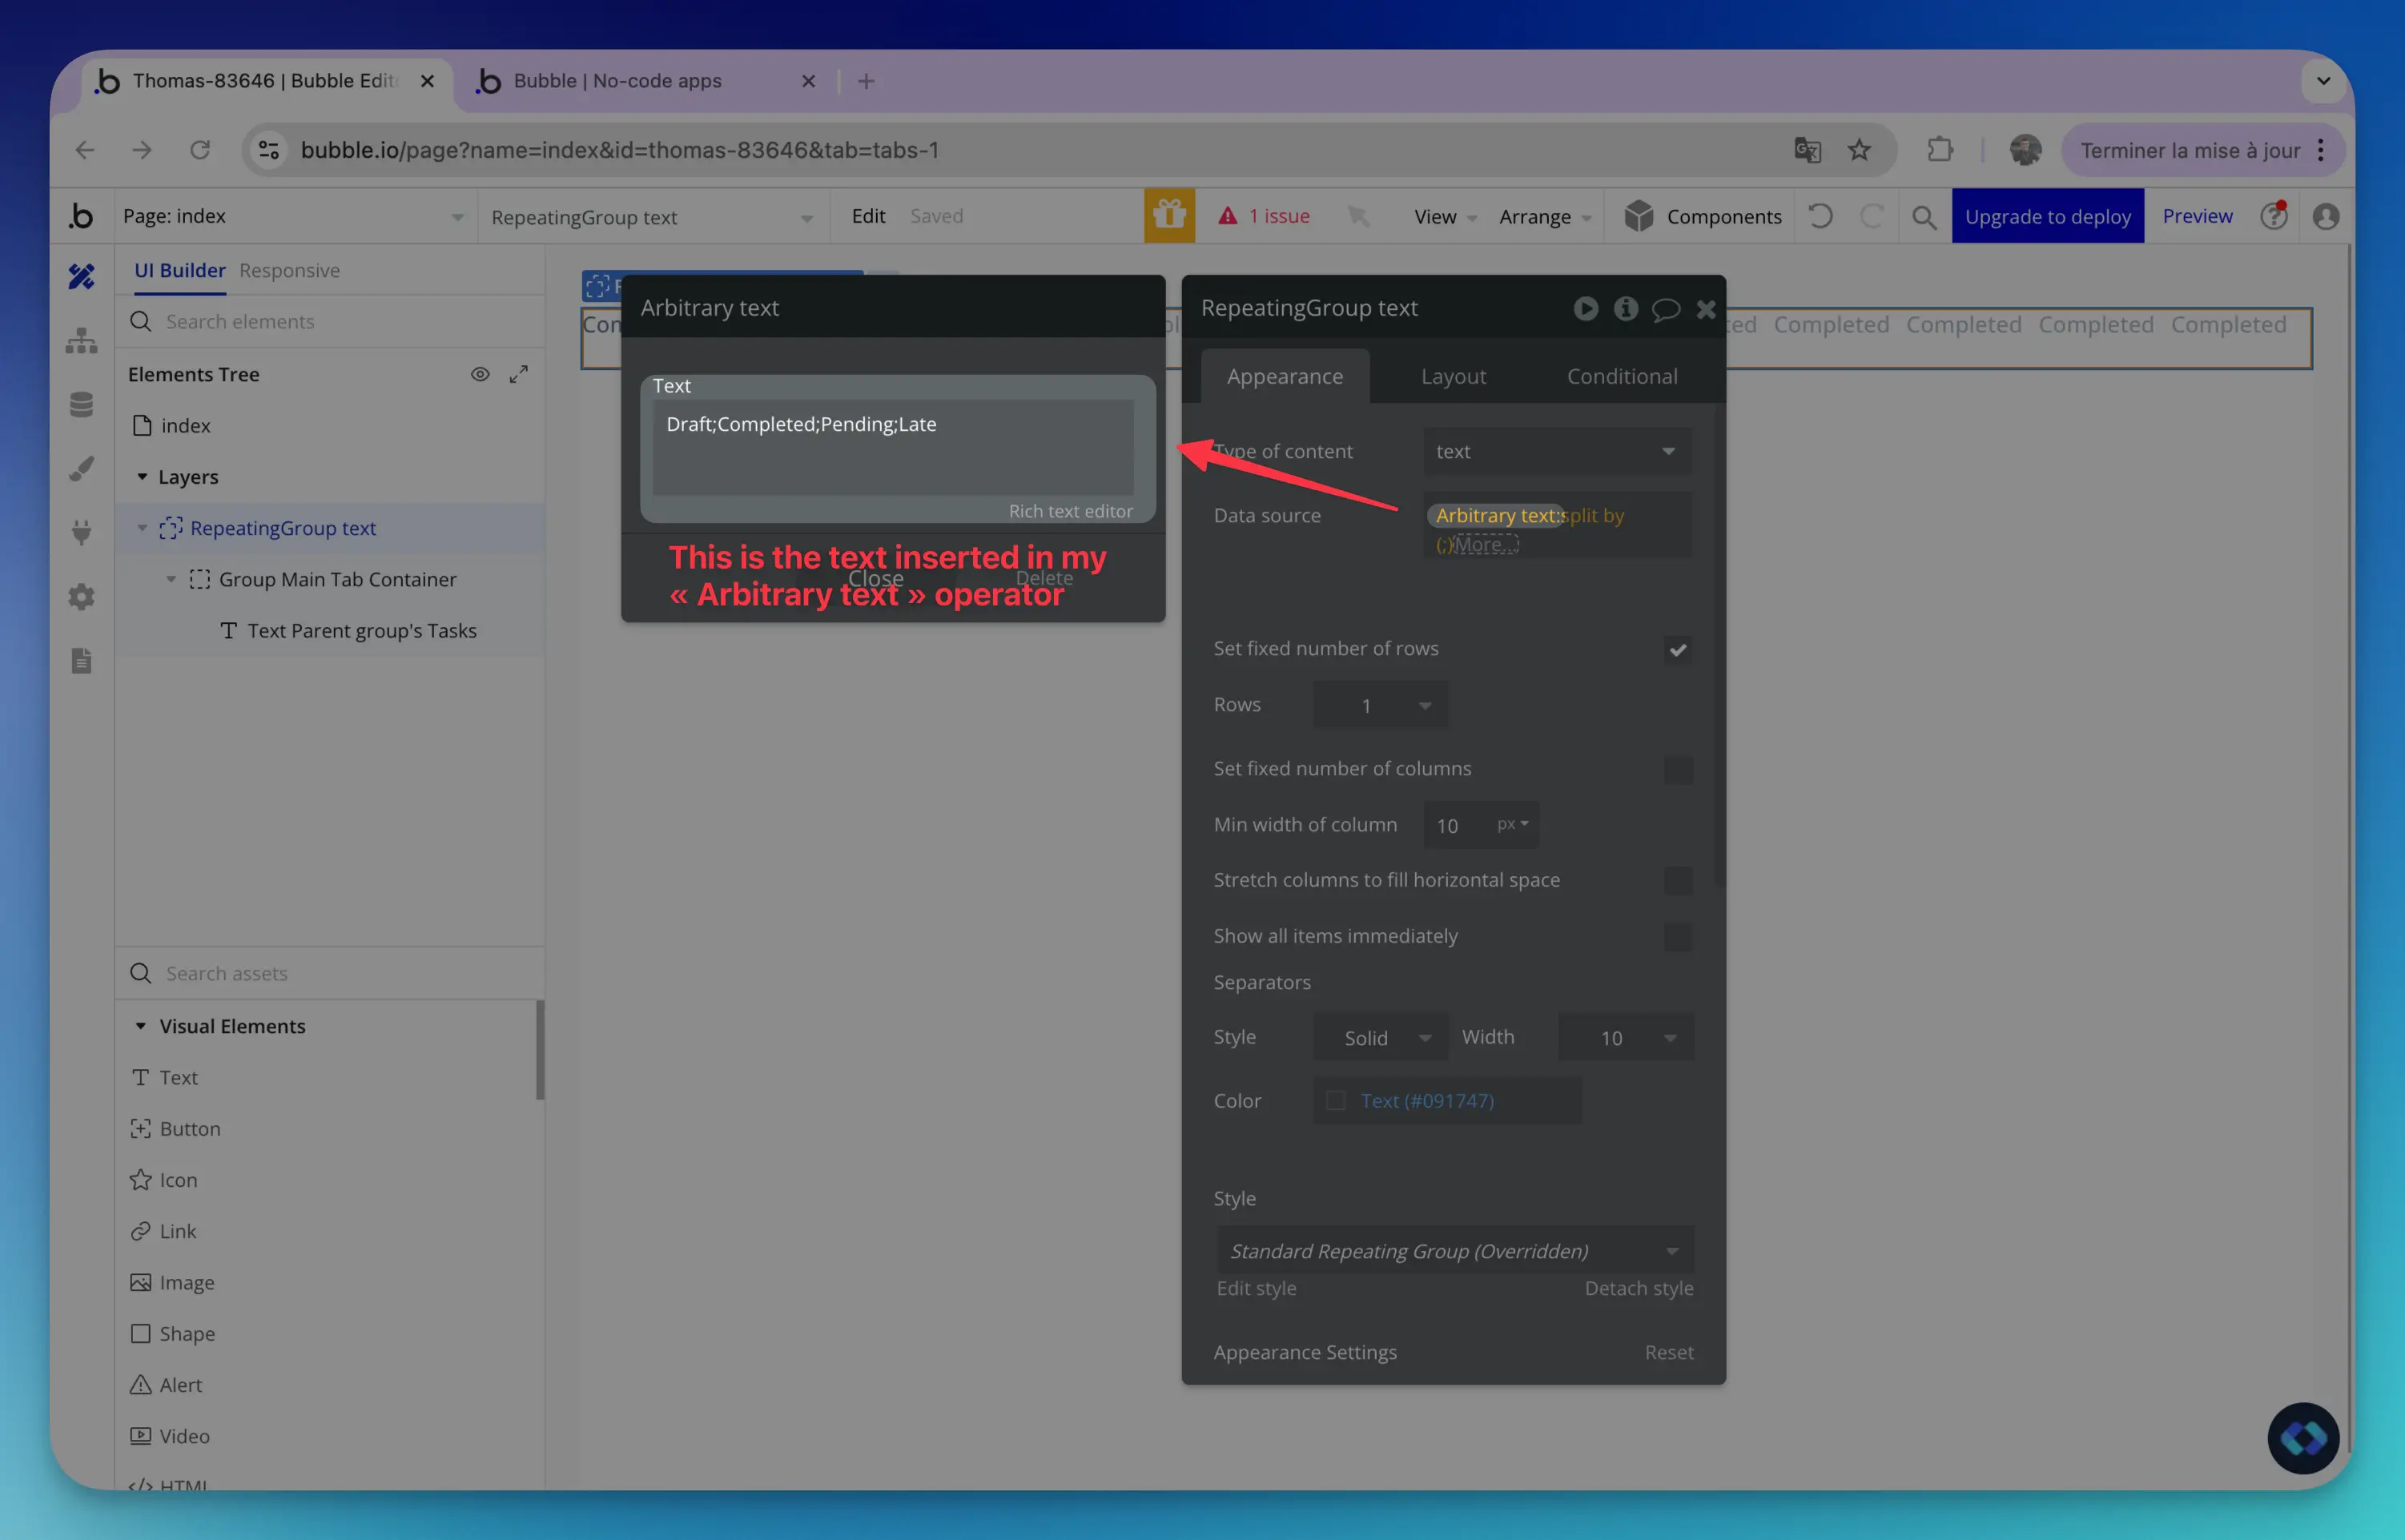Click the Arbitrary text input containing Draft;Completed;Pending;Late
2405x1540 pixels.
click(x=893, y=447)
